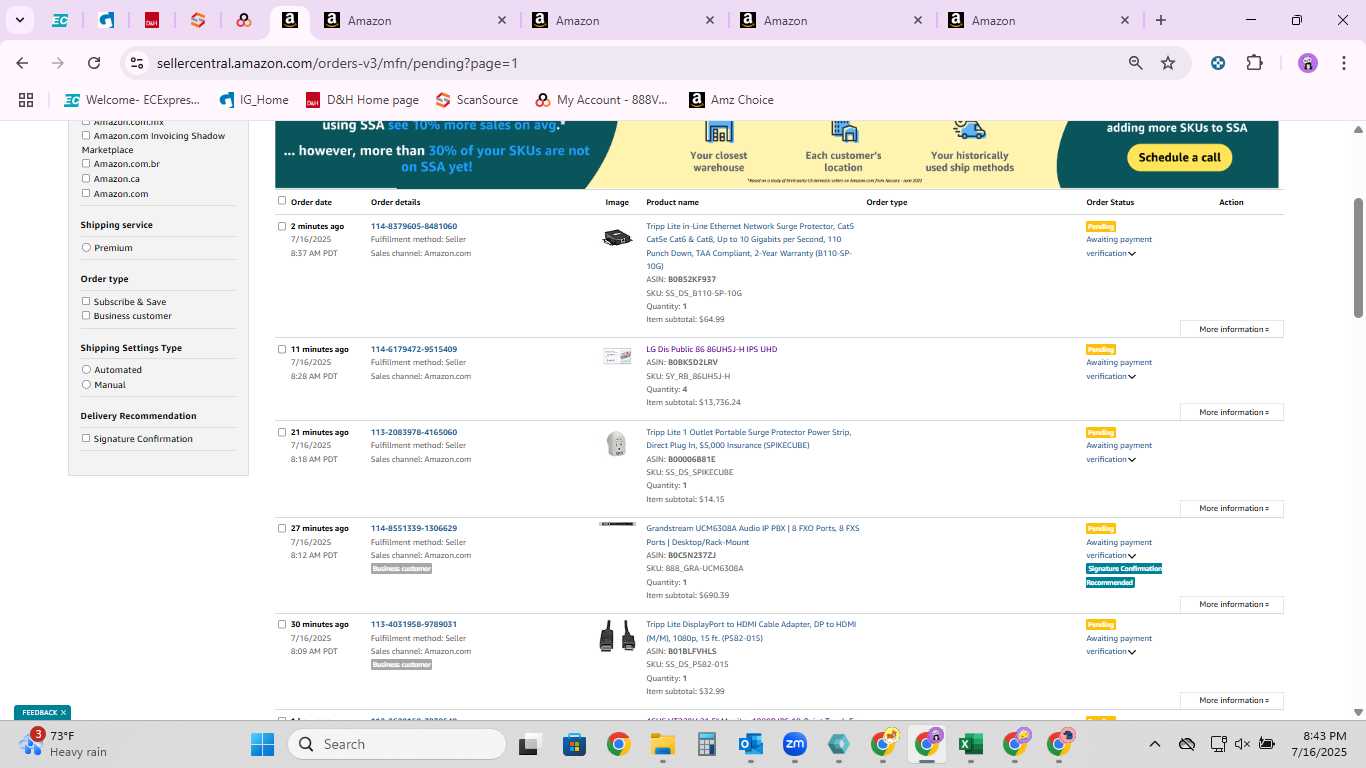Expand payment verification for the SPIKECUBE order
1366x768 pixels.
pyautogui.click(x=1132, y=460)
